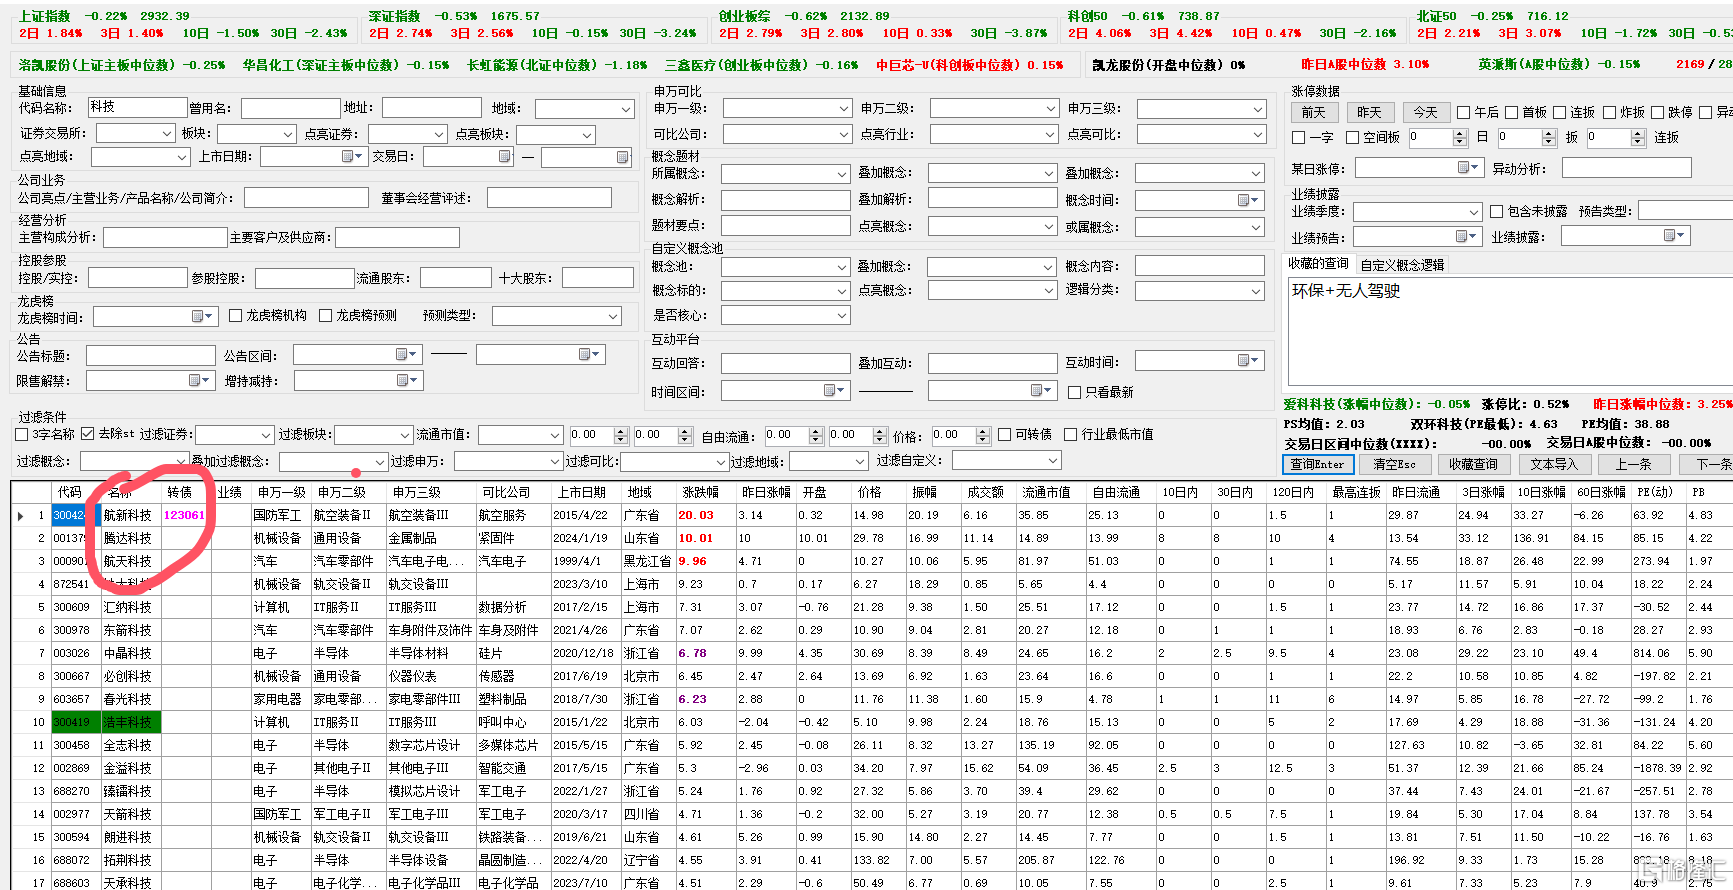Click the 异动分析 input field
The image size is (1733, 890).
(x=1626, y=168)
